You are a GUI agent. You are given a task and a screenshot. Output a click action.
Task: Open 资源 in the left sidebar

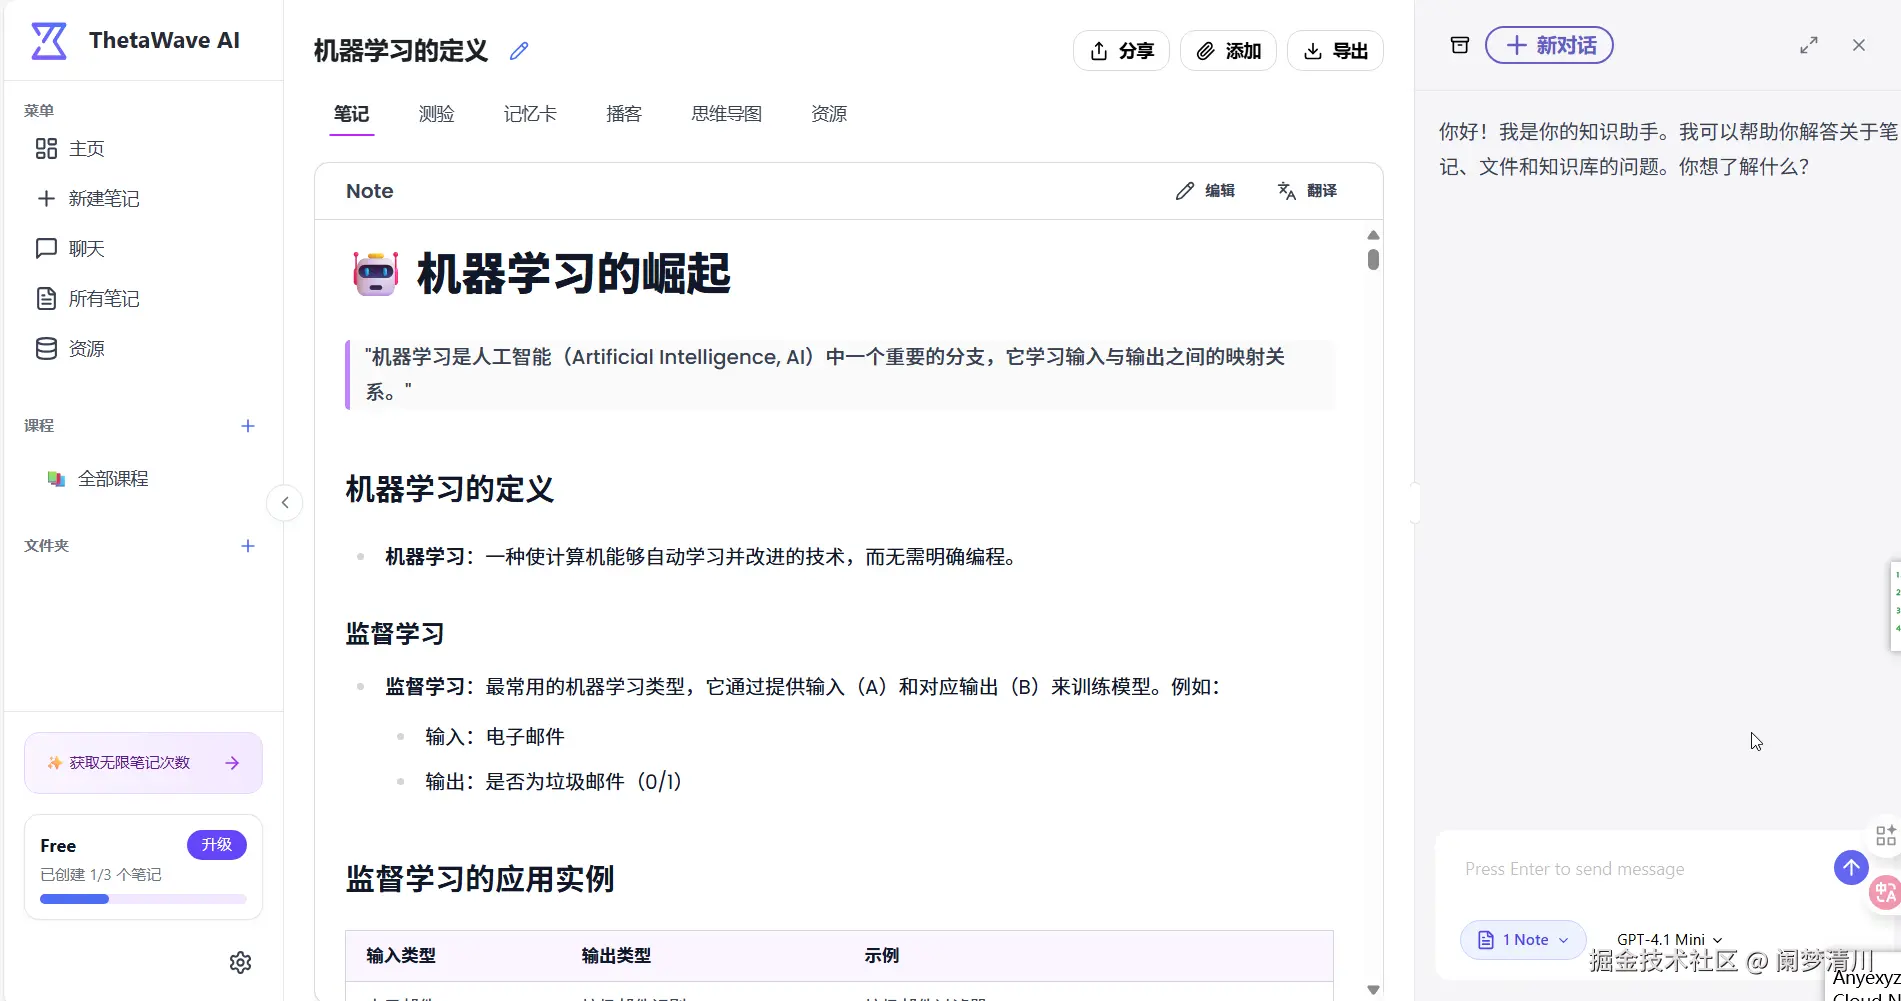[70, 349]
